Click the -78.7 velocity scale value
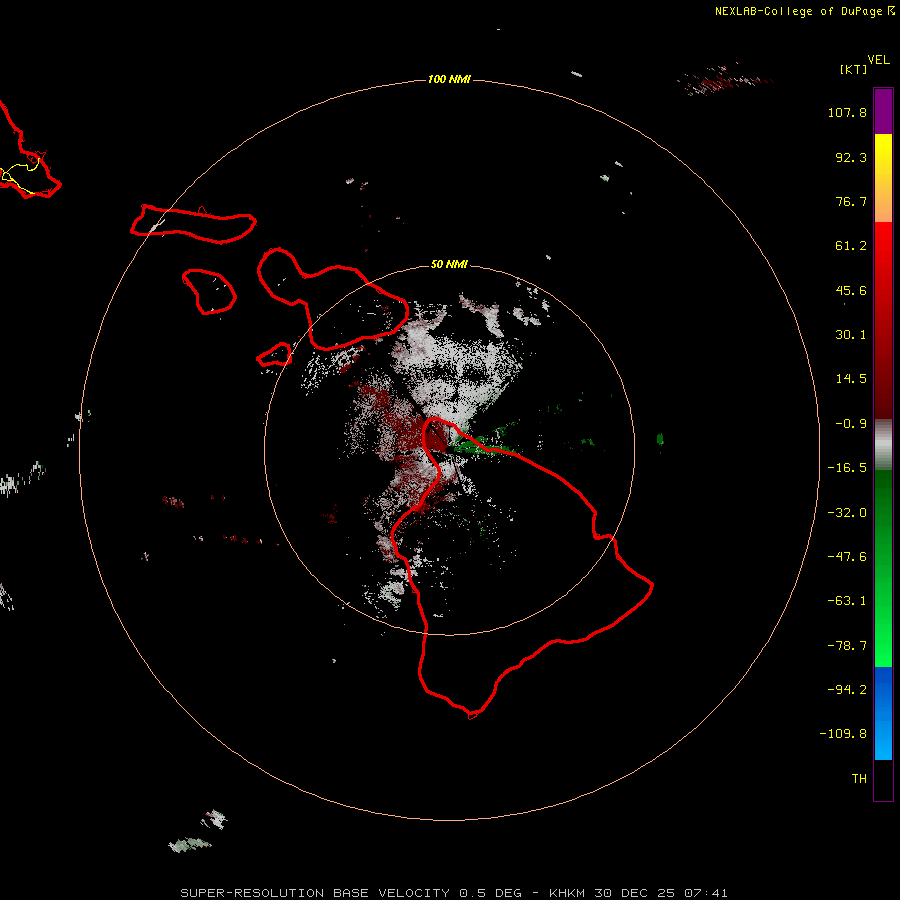Screen dimensions: 900x900 pyautogui.click(x=847, y=646)
